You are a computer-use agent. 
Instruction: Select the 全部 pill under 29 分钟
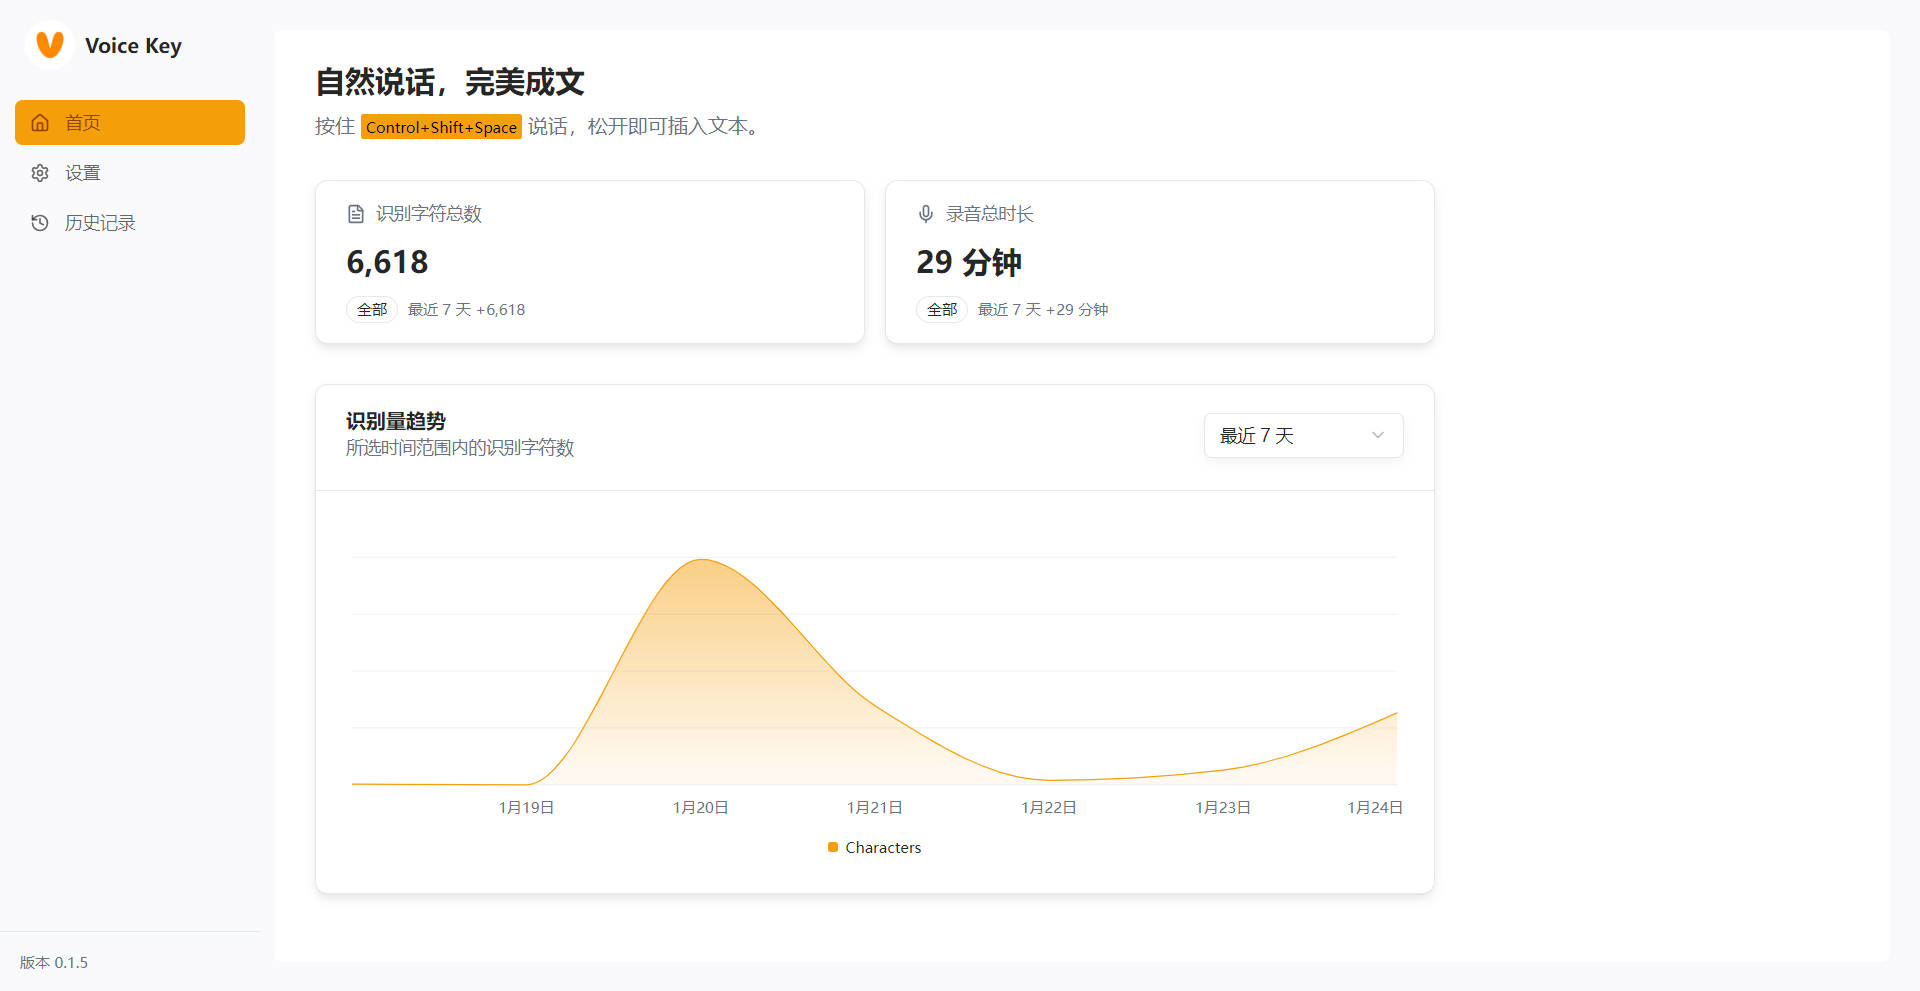point(942,310)
